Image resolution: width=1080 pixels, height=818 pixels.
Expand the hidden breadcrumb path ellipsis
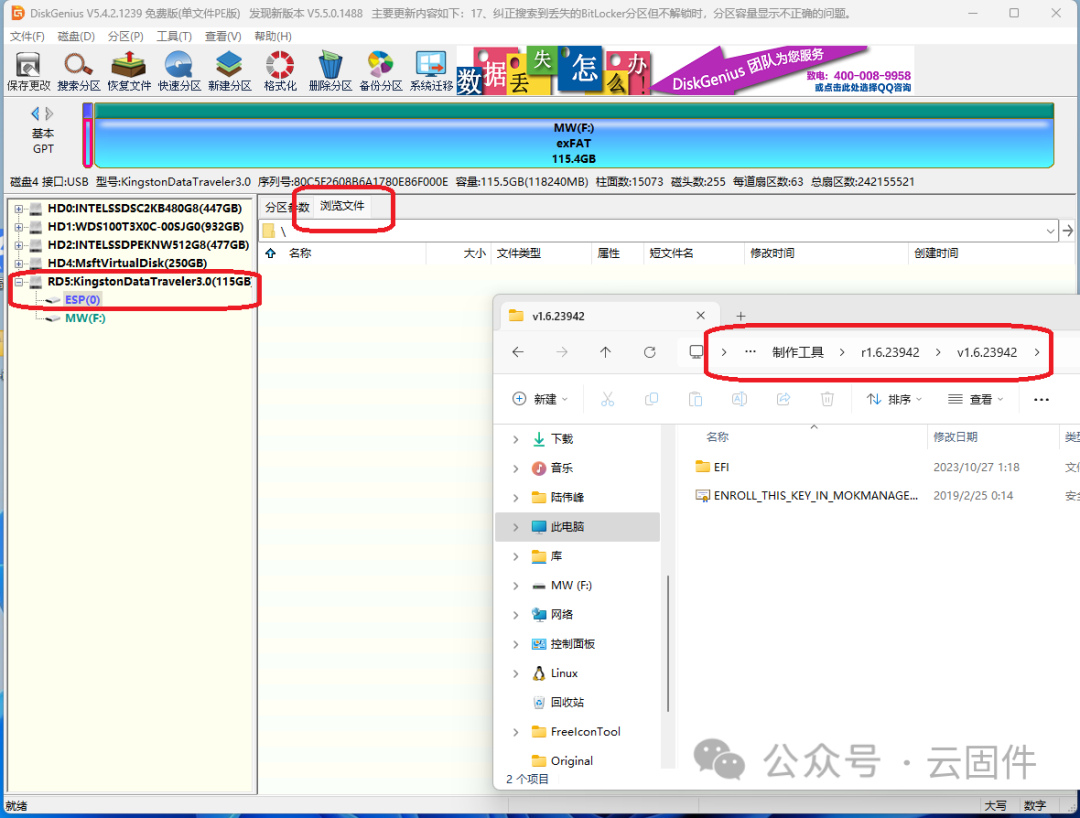point(750,352)
